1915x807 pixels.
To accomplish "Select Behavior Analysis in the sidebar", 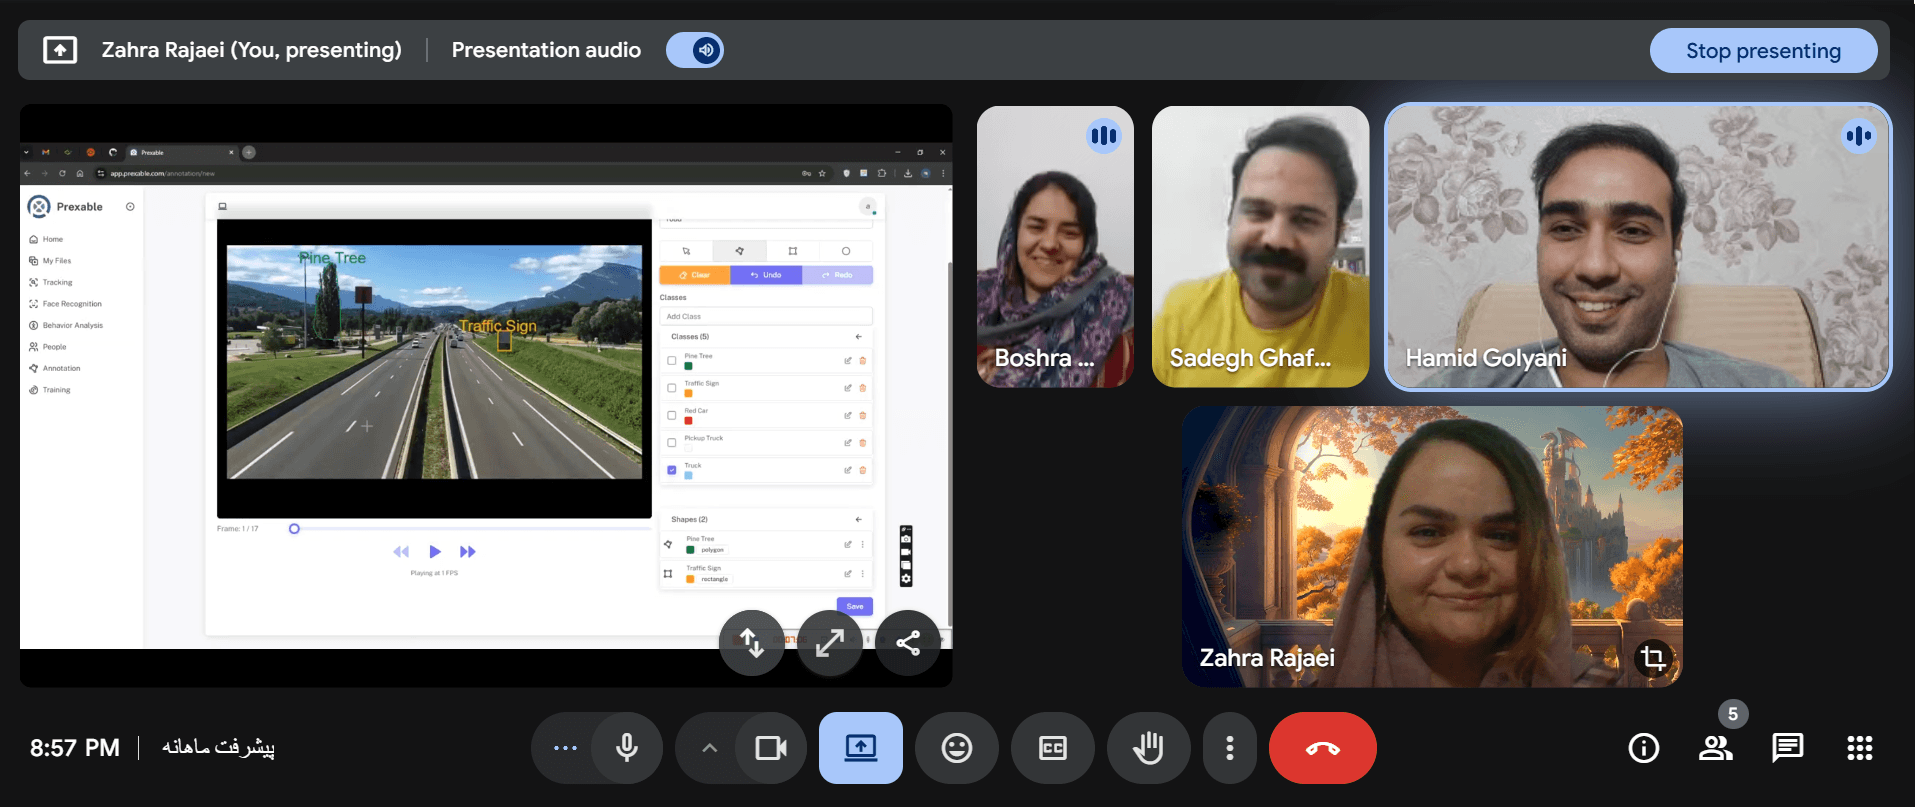I will pos(72,326).
